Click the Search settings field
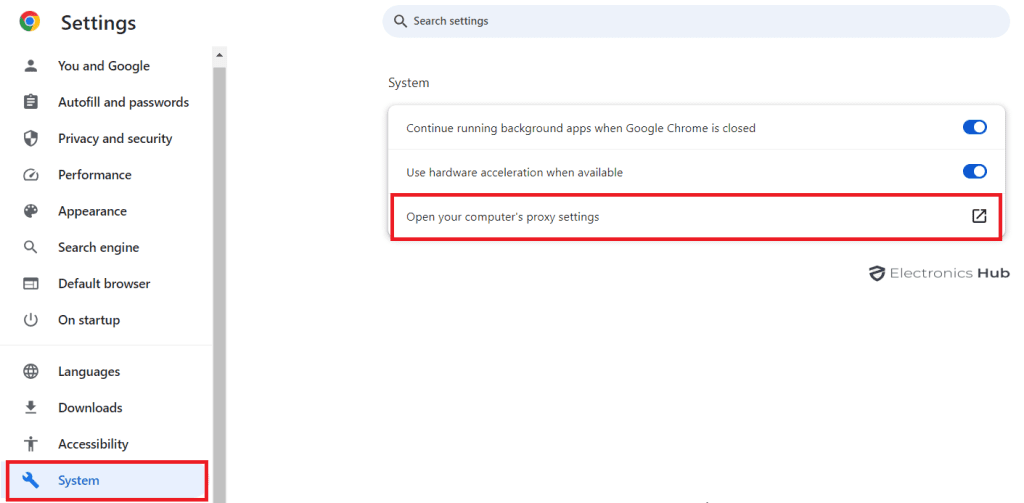Image resolution: width=1024 pixels, height=503 pixels. click(696, 22)
